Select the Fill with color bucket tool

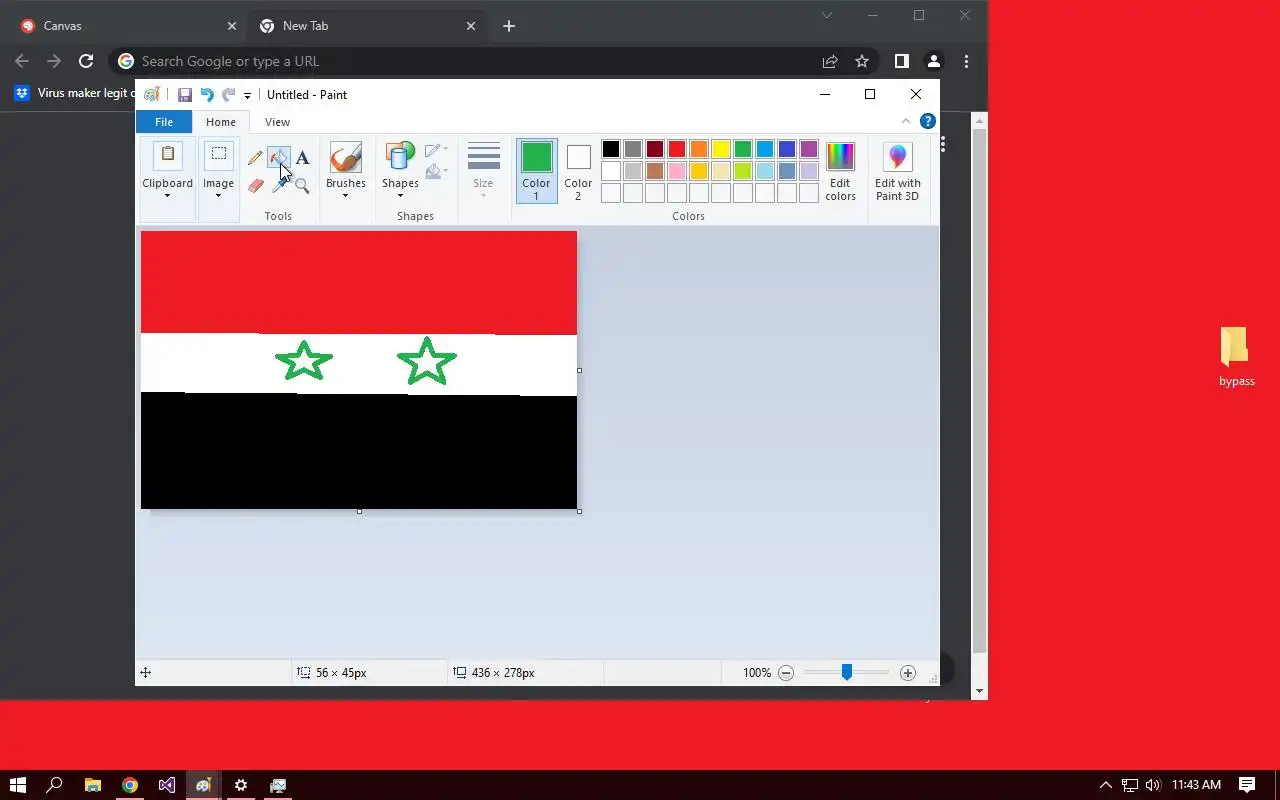(279, 157)
